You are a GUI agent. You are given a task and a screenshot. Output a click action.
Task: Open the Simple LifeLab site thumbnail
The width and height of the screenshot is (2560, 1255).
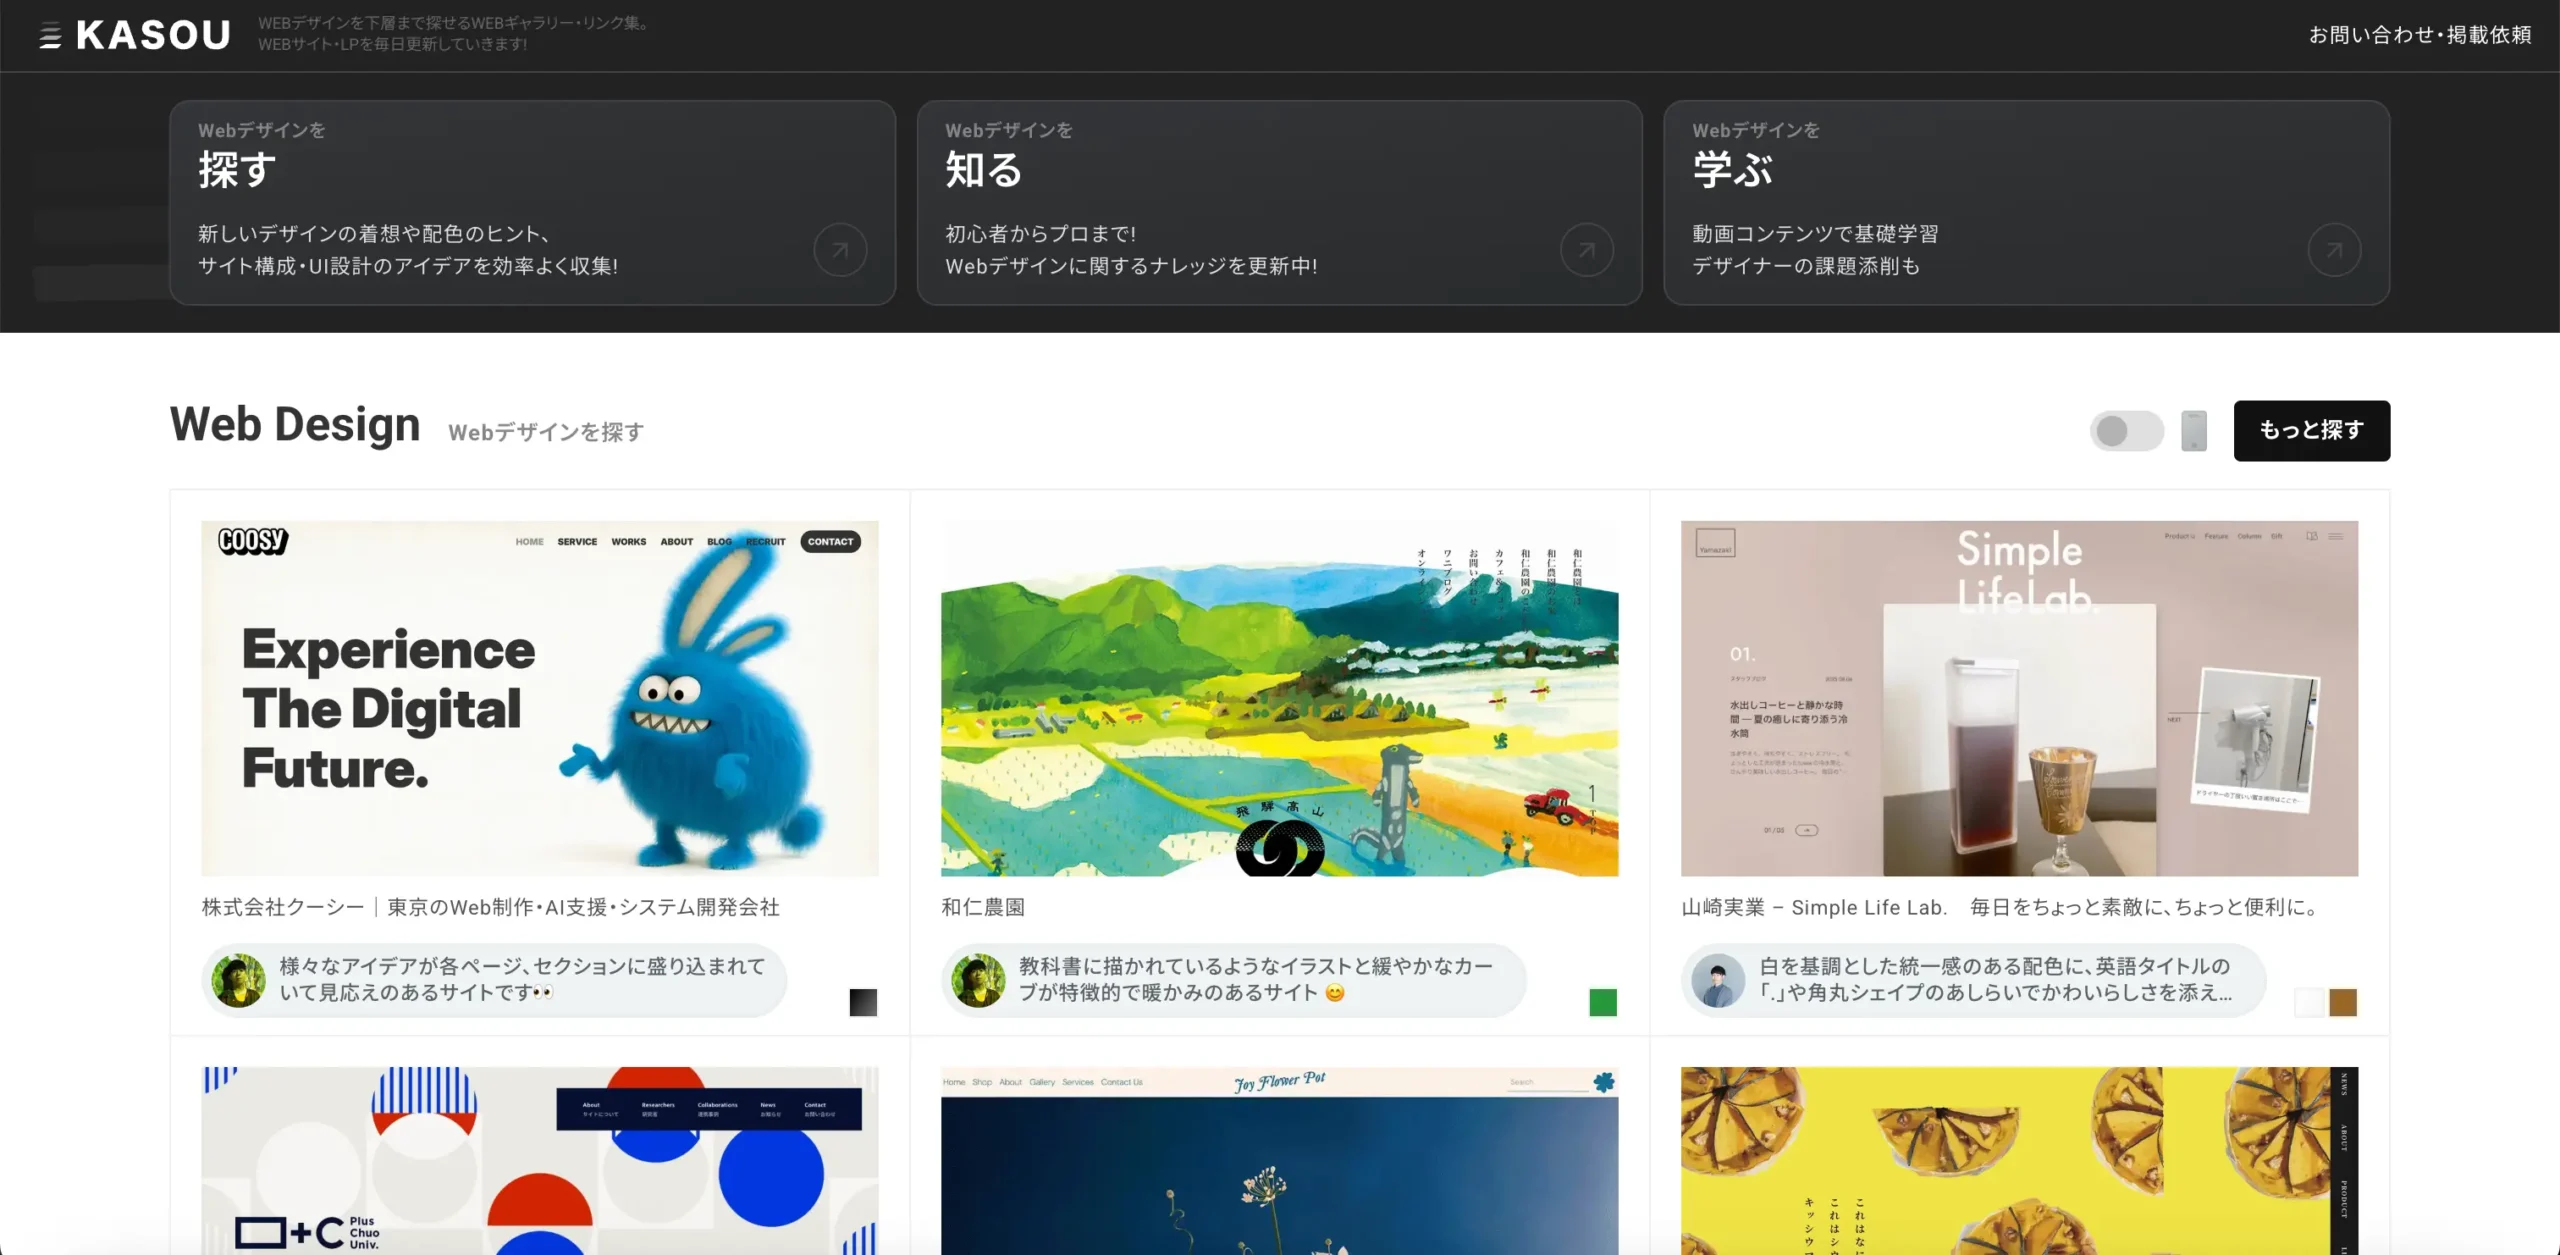[2019, 698]
